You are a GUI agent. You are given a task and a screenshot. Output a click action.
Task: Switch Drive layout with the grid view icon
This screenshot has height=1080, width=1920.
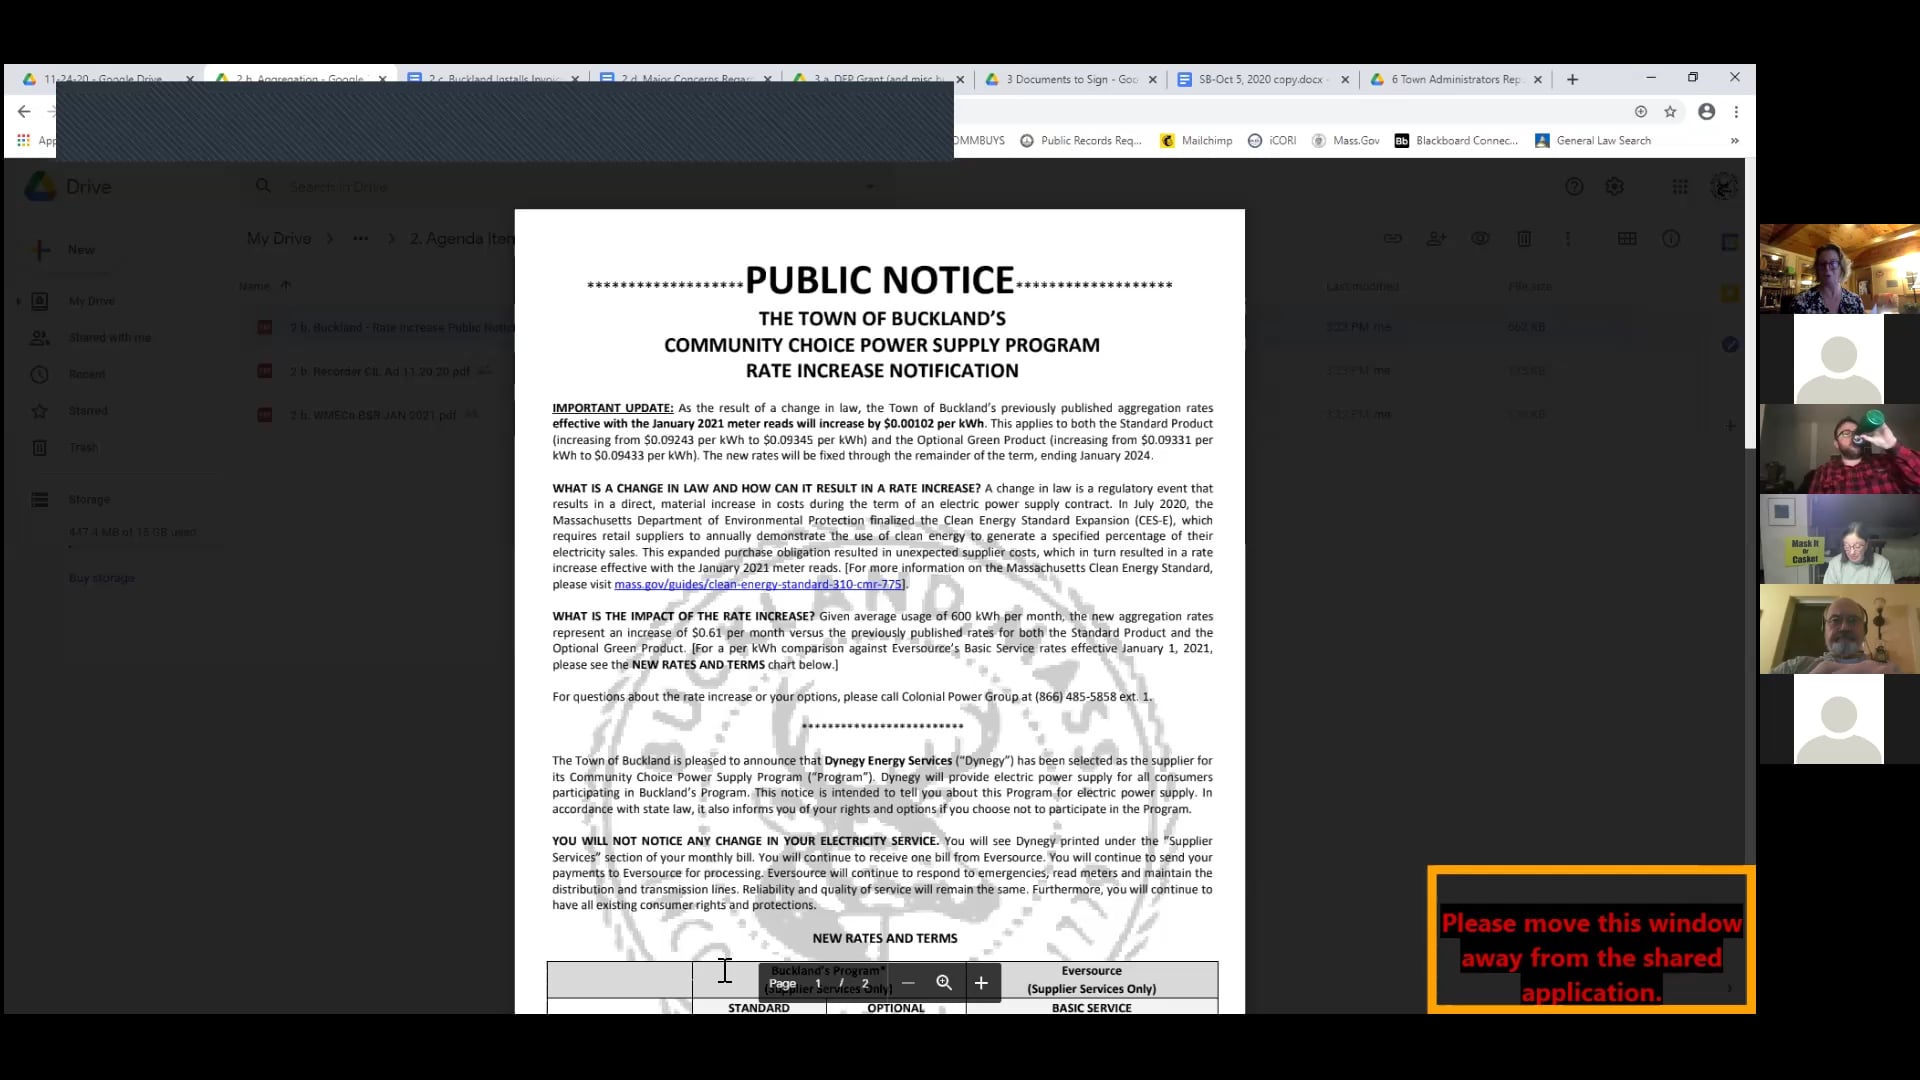[1627, 239]
